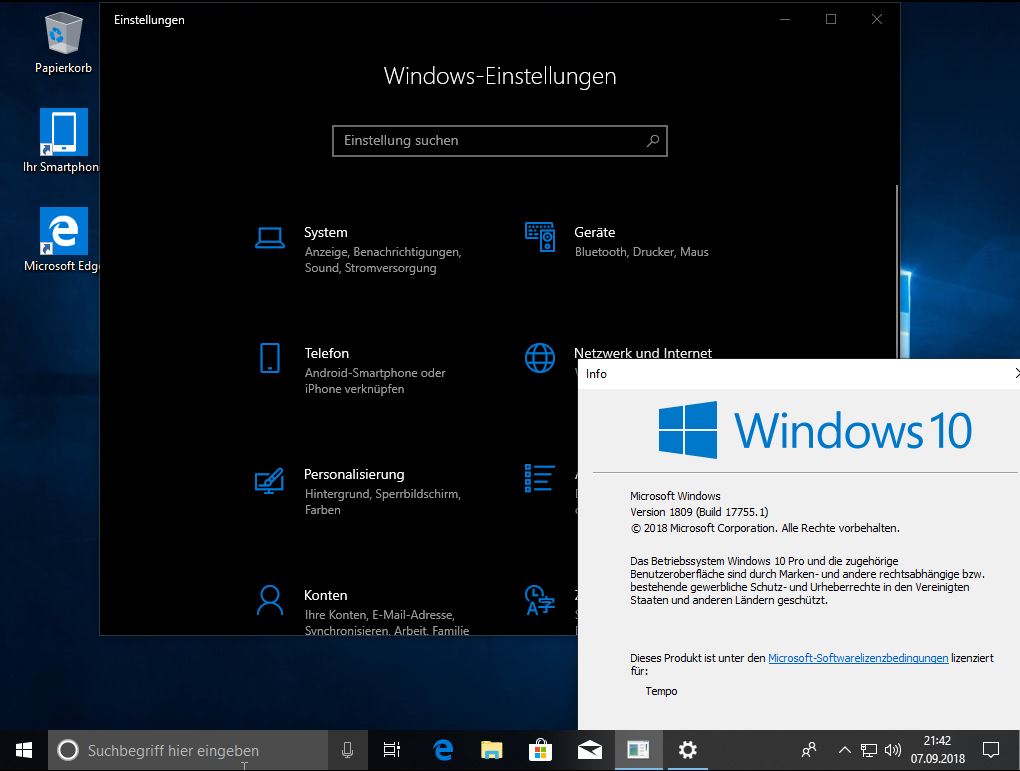Open the Netzwerk und Internet globe icon
Image resolution: width=1020 pixels, height=771 pixels.
(540, 358)
